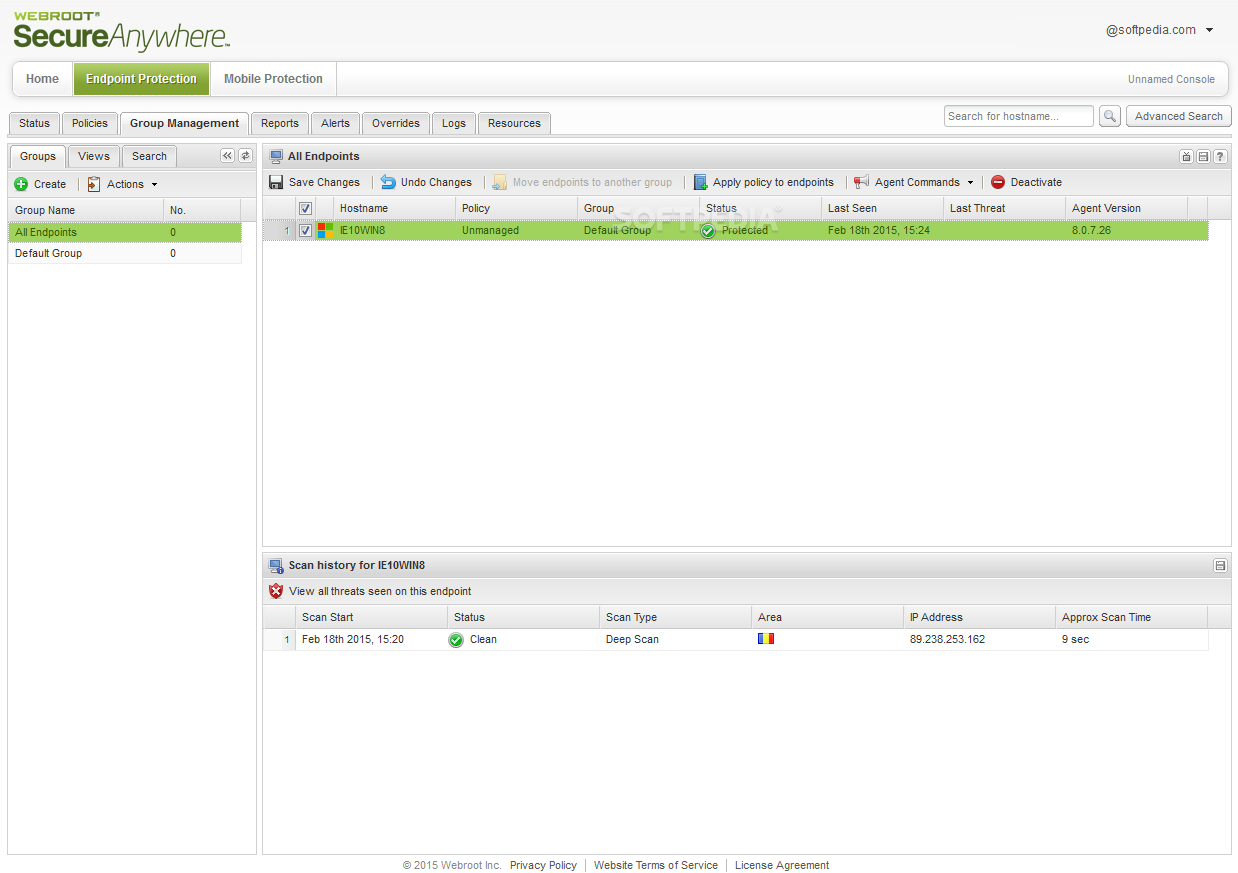Open the Mobile Protection tab
1238x873 pixels.
[273, 79]
